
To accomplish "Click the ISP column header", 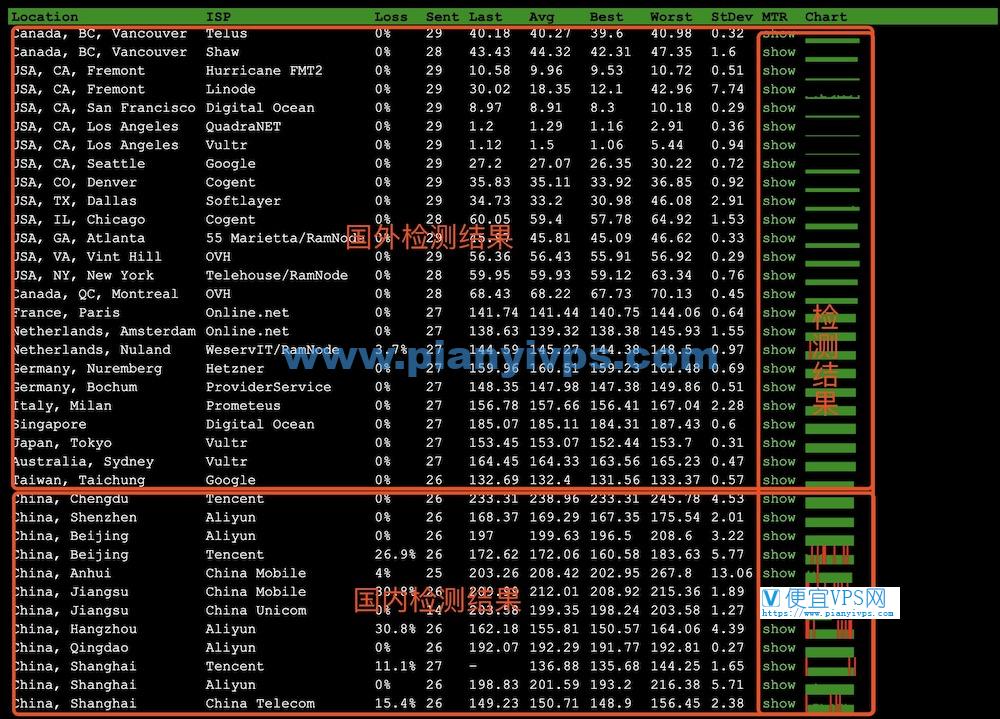I will [x=218, y=17].
